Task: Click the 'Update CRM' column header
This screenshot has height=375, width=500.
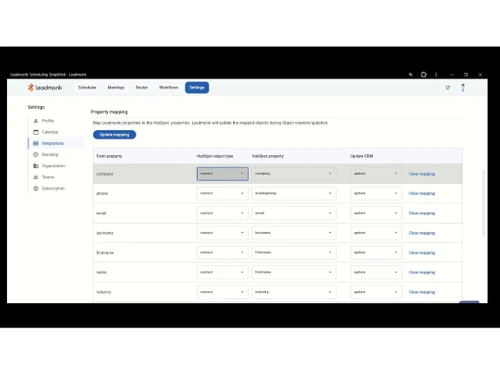Action: 362,156
